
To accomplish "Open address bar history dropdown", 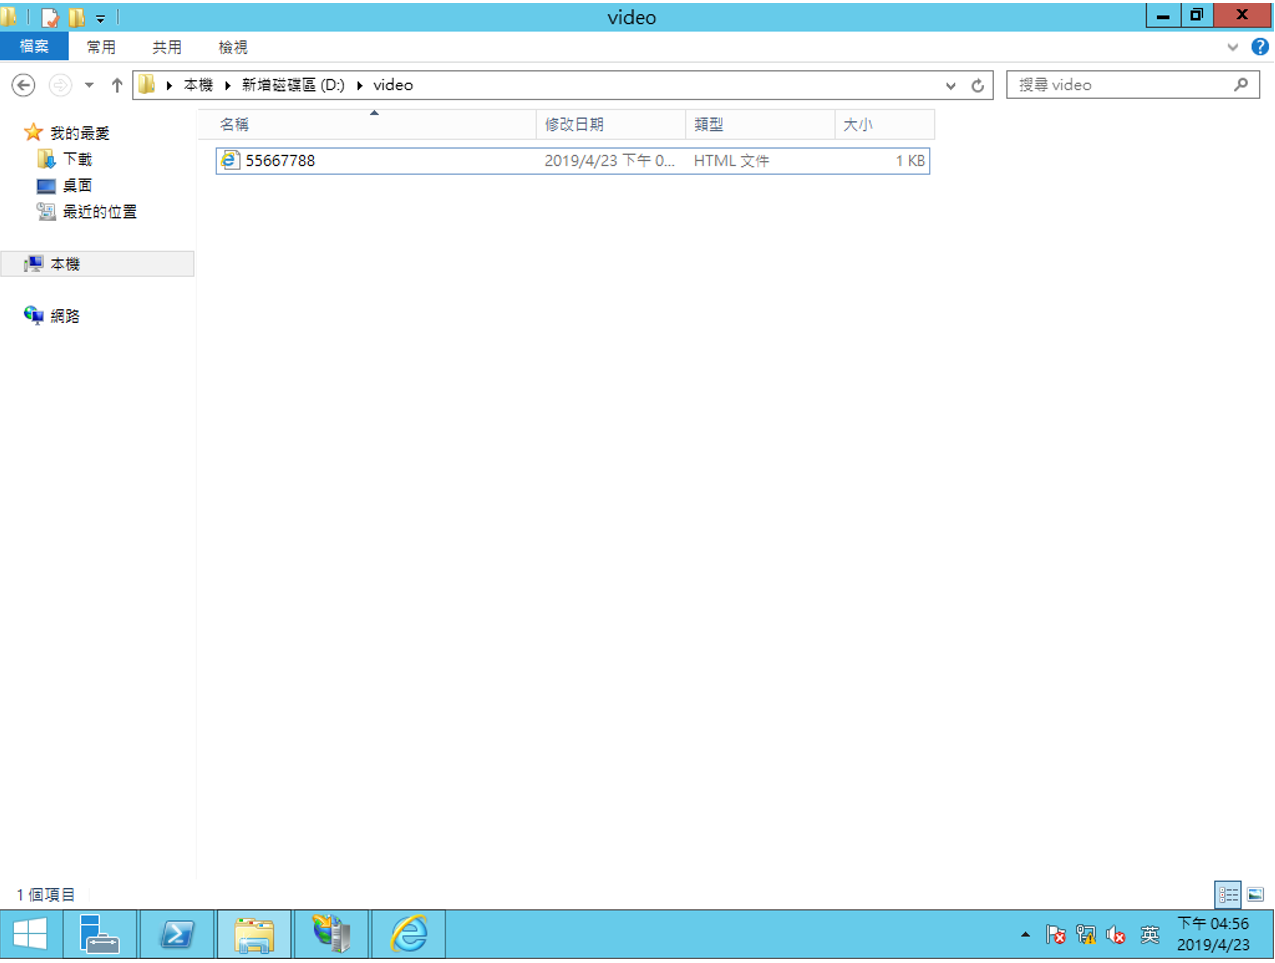I will (x=950, y=85).
